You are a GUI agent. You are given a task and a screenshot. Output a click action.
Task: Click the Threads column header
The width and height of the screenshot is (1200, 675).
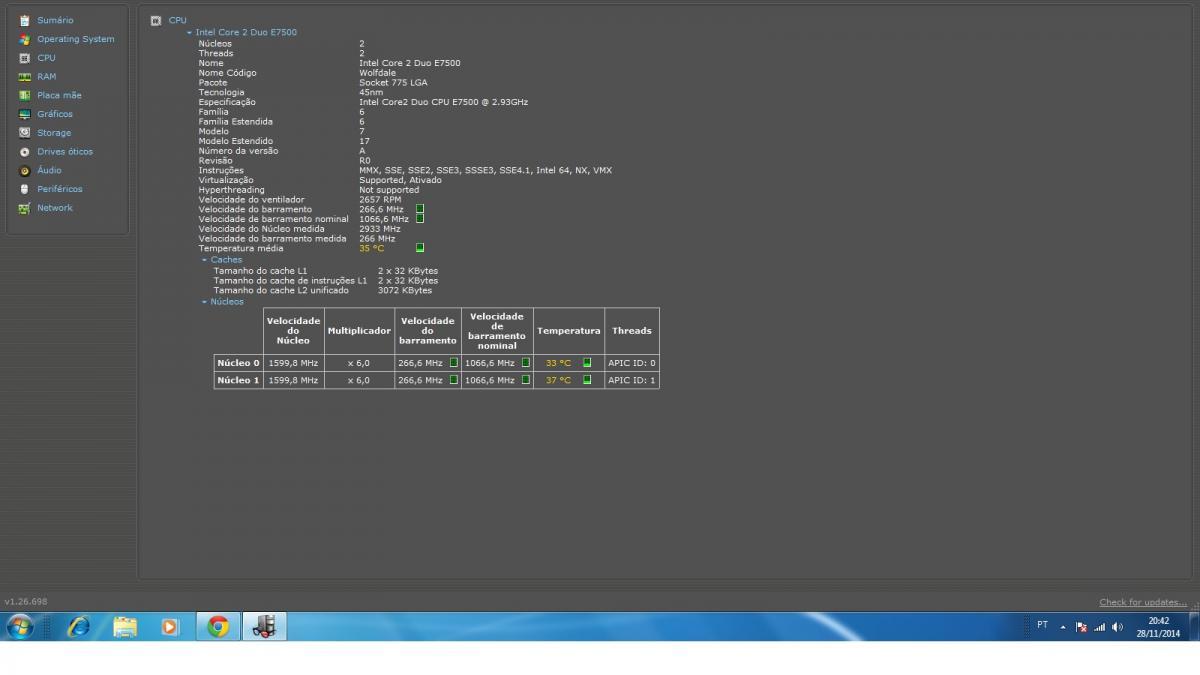point(632,331)
